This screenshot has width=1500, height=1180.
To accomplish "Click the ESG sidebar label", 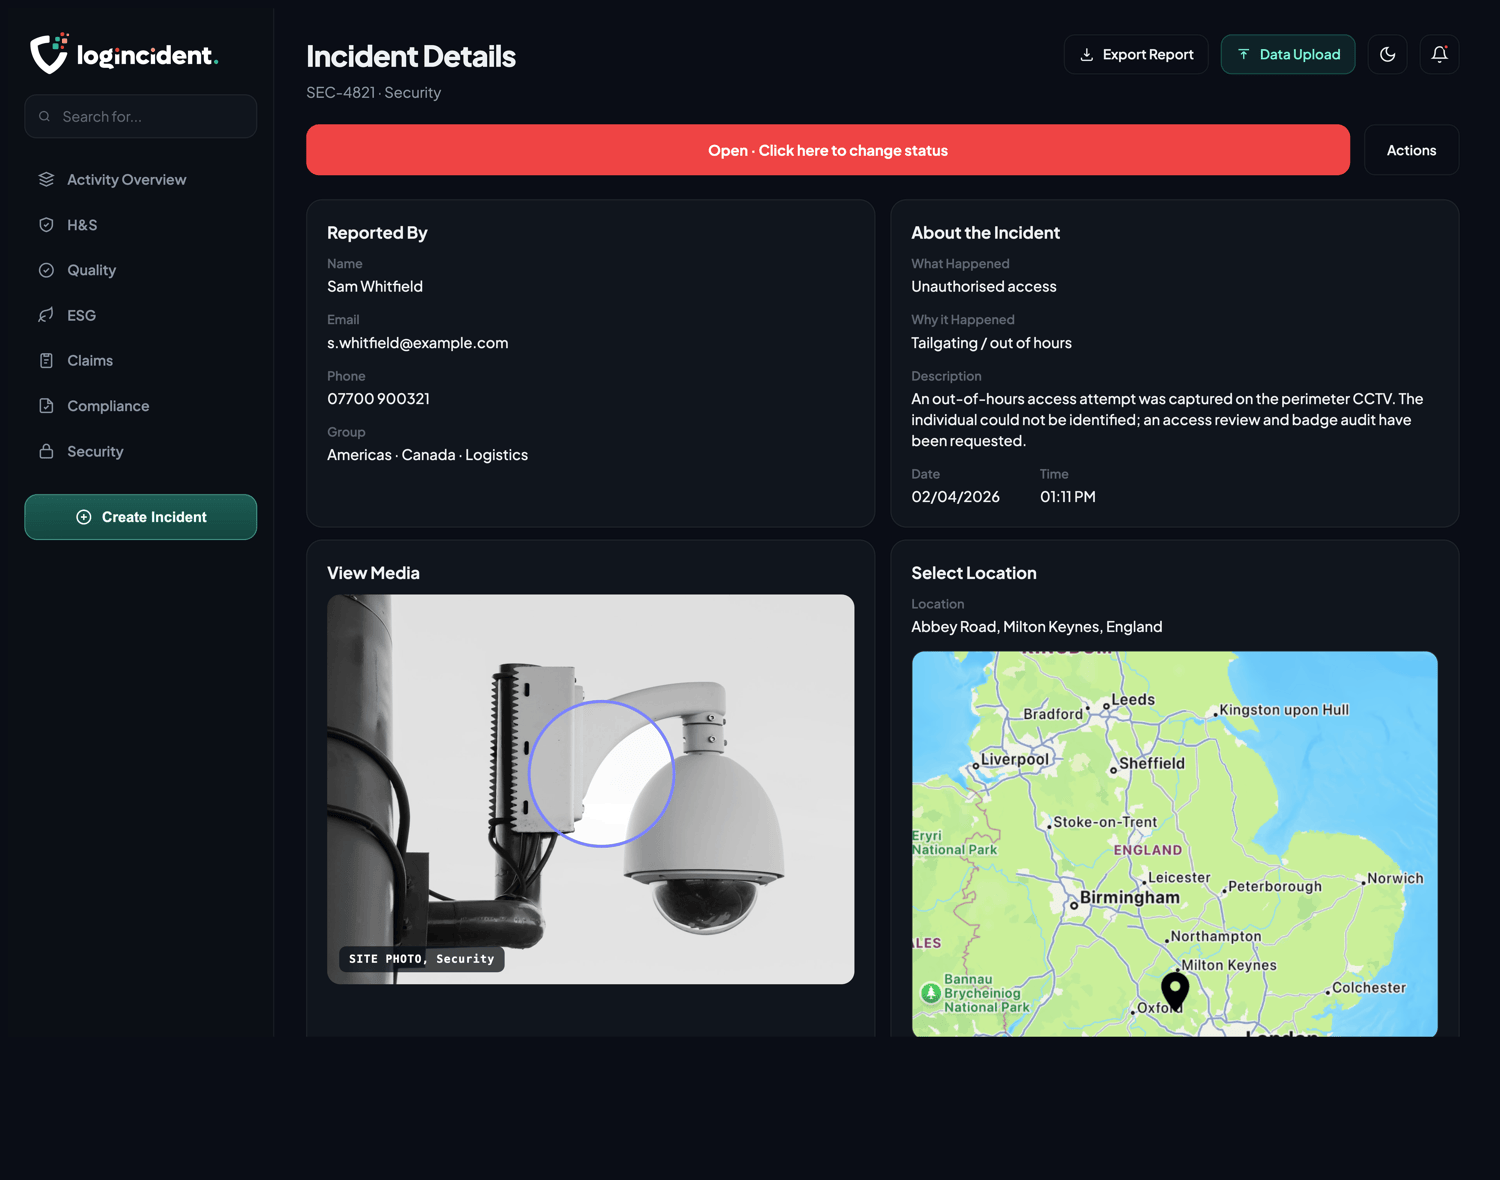I will tap(82, 315).
